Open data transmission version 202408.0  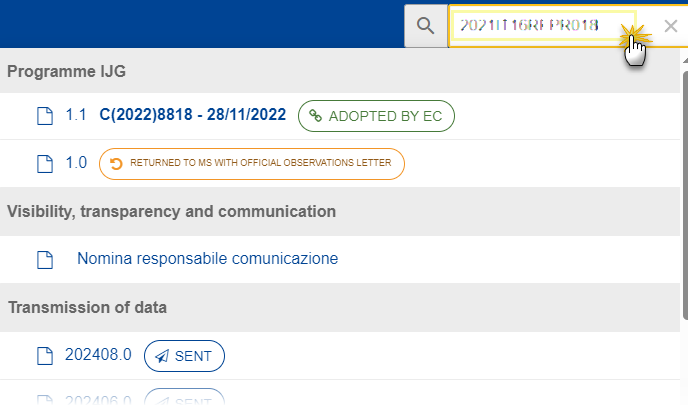coord(98,355)
